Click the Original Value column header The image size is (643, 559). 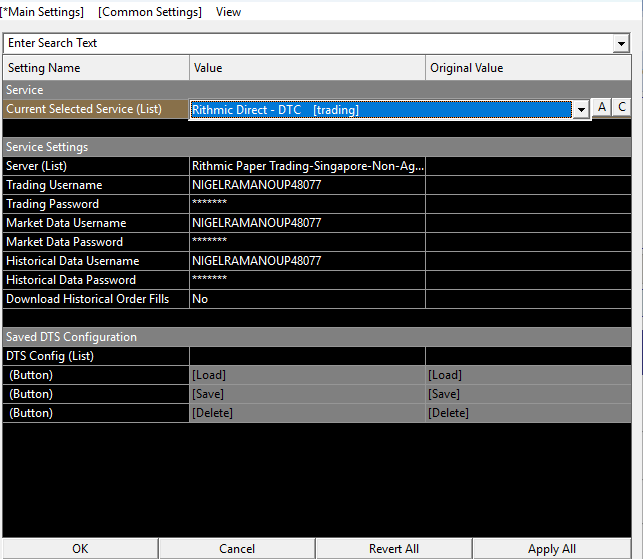pos(528,68)
